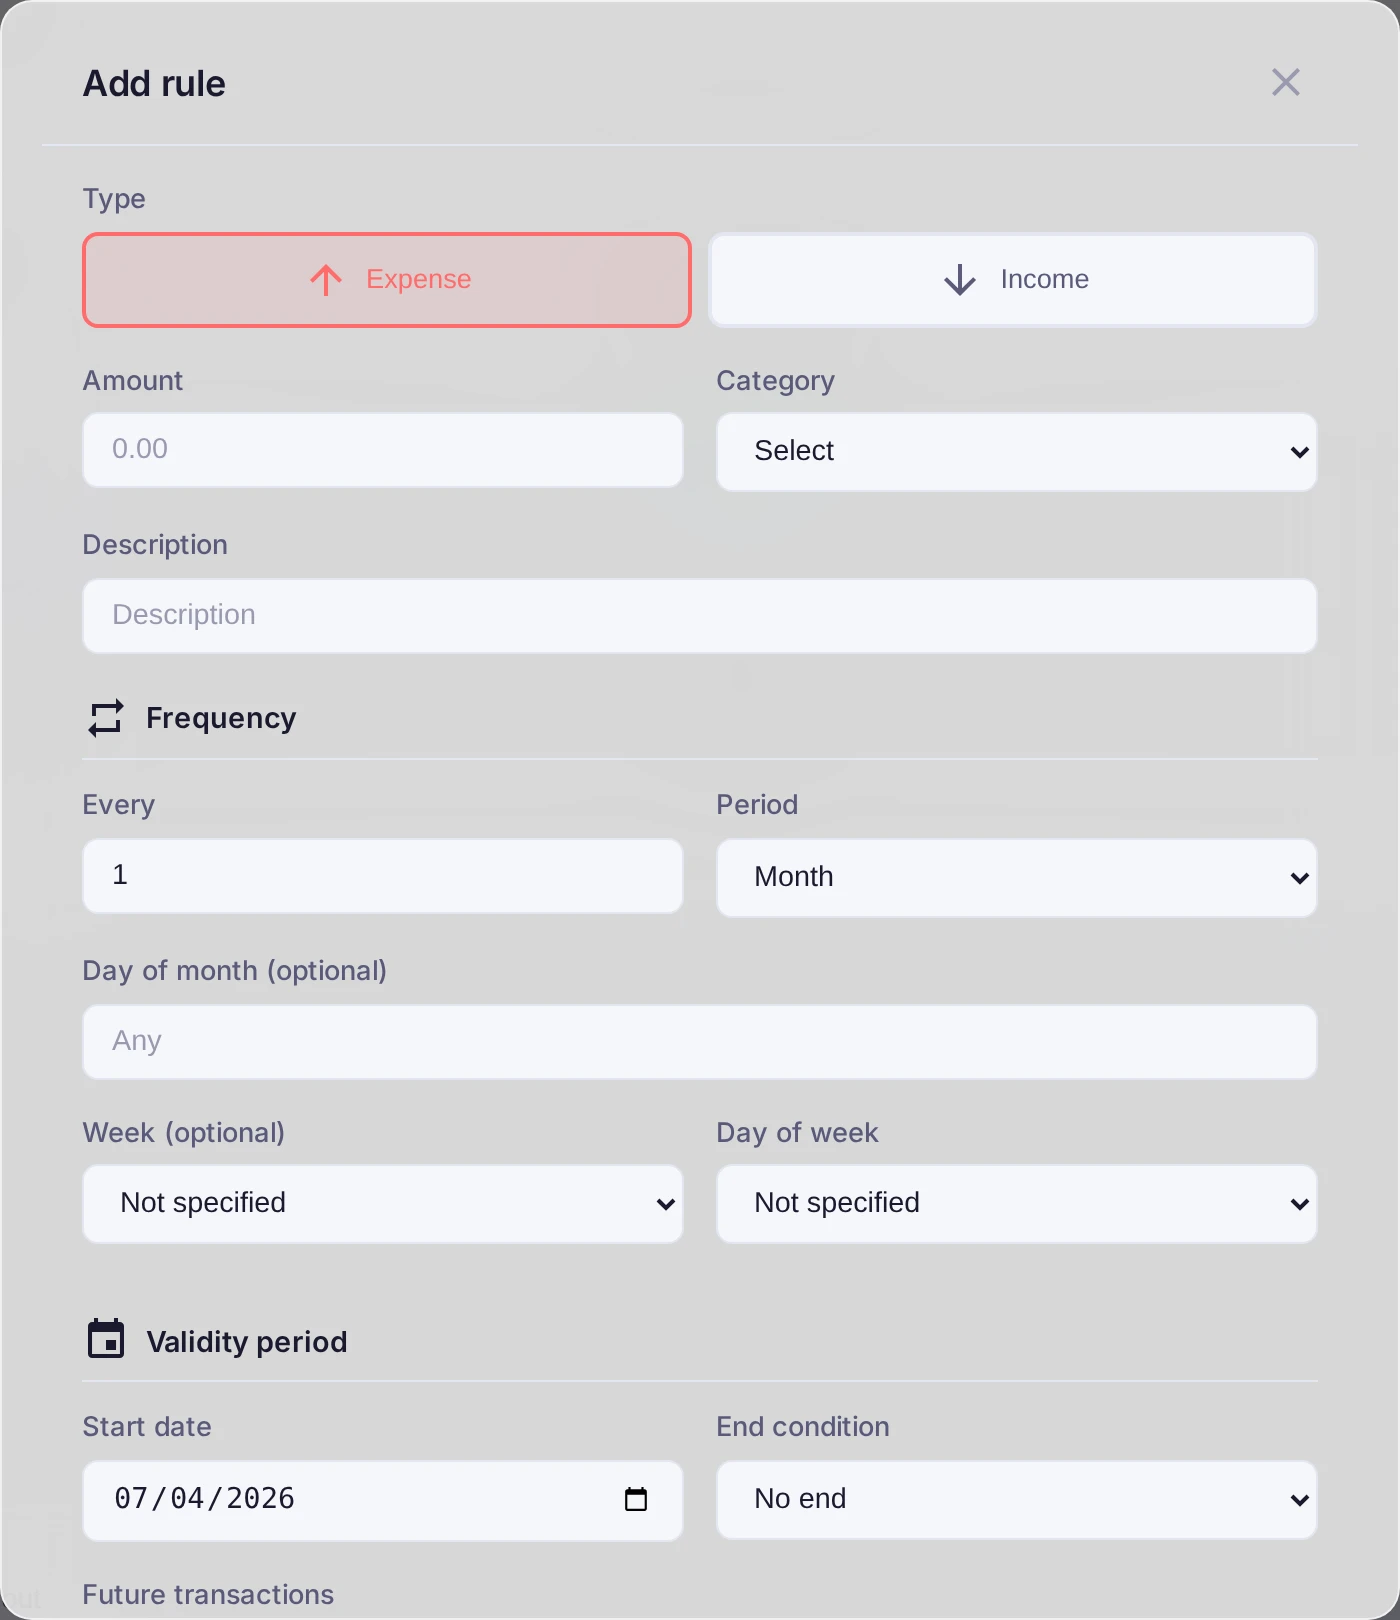Viewport: 1400px width, 1620px height.
Task: Click the down arrow icon on Income
Action: (960, 280)
